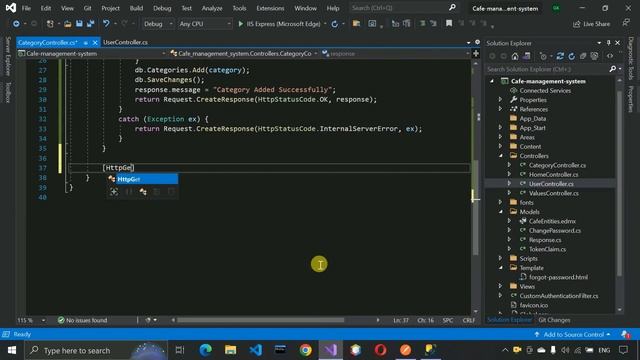
Task: Open the Any CPU platform dropdown
Action: [x=205, y=24]
